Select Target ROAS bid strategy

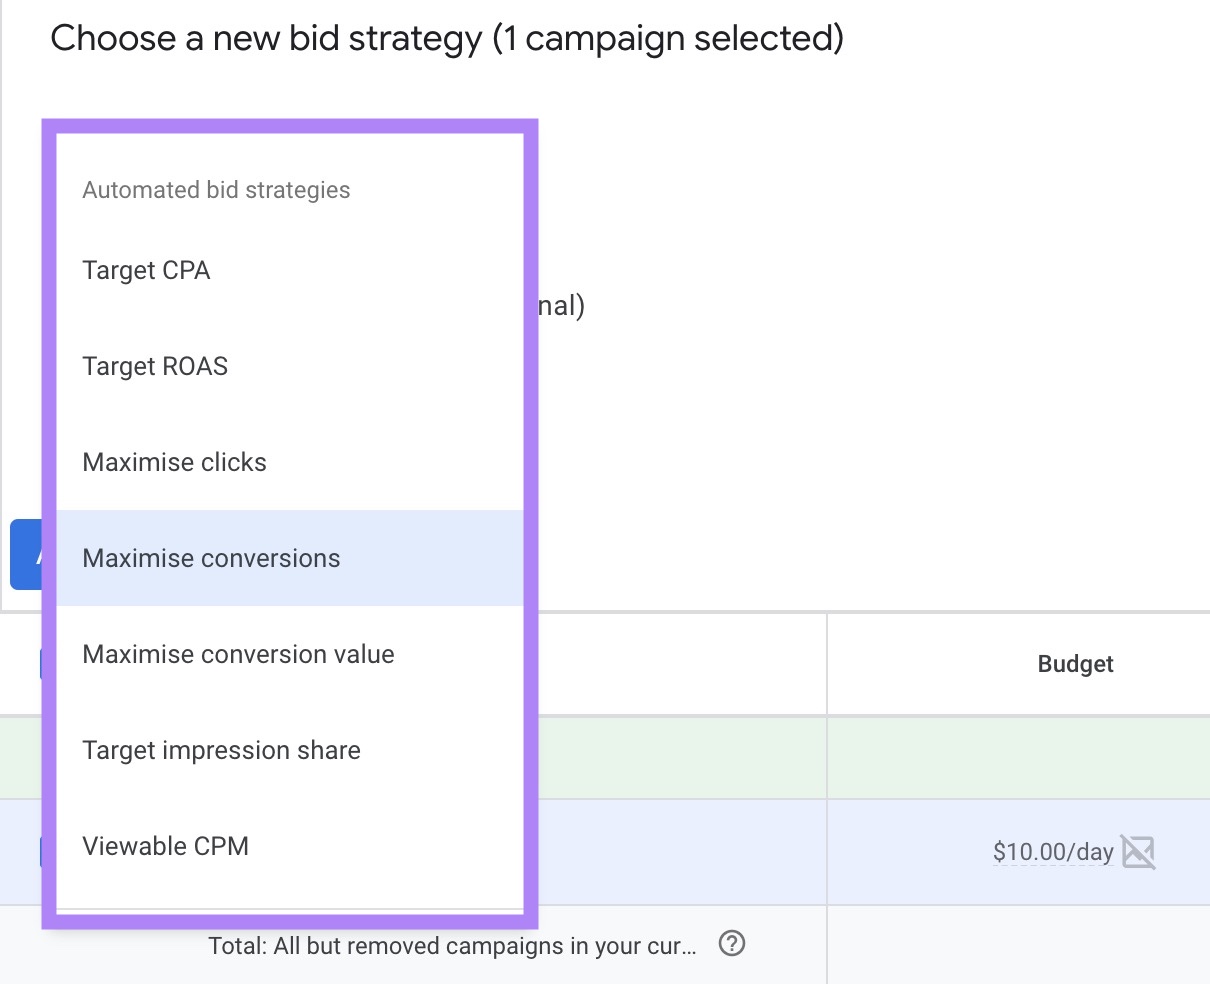155,366
